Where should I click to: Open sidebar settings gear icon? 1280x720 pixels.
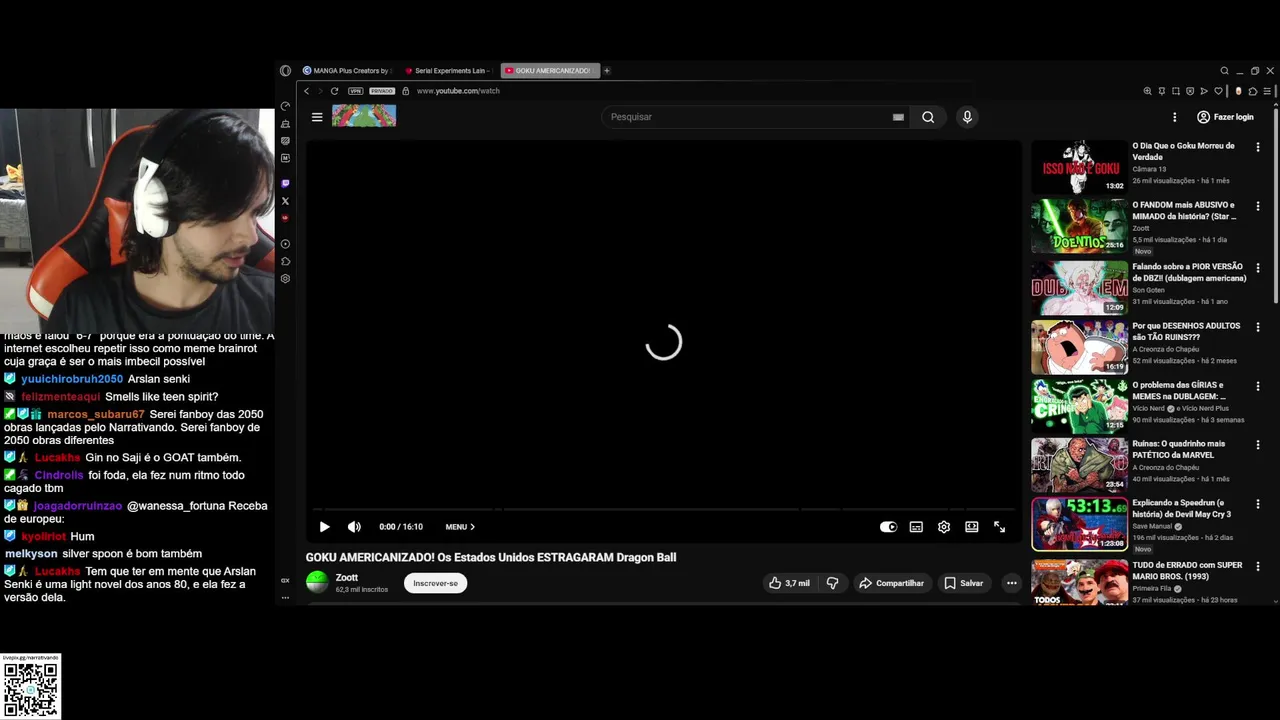pos(285,279)
